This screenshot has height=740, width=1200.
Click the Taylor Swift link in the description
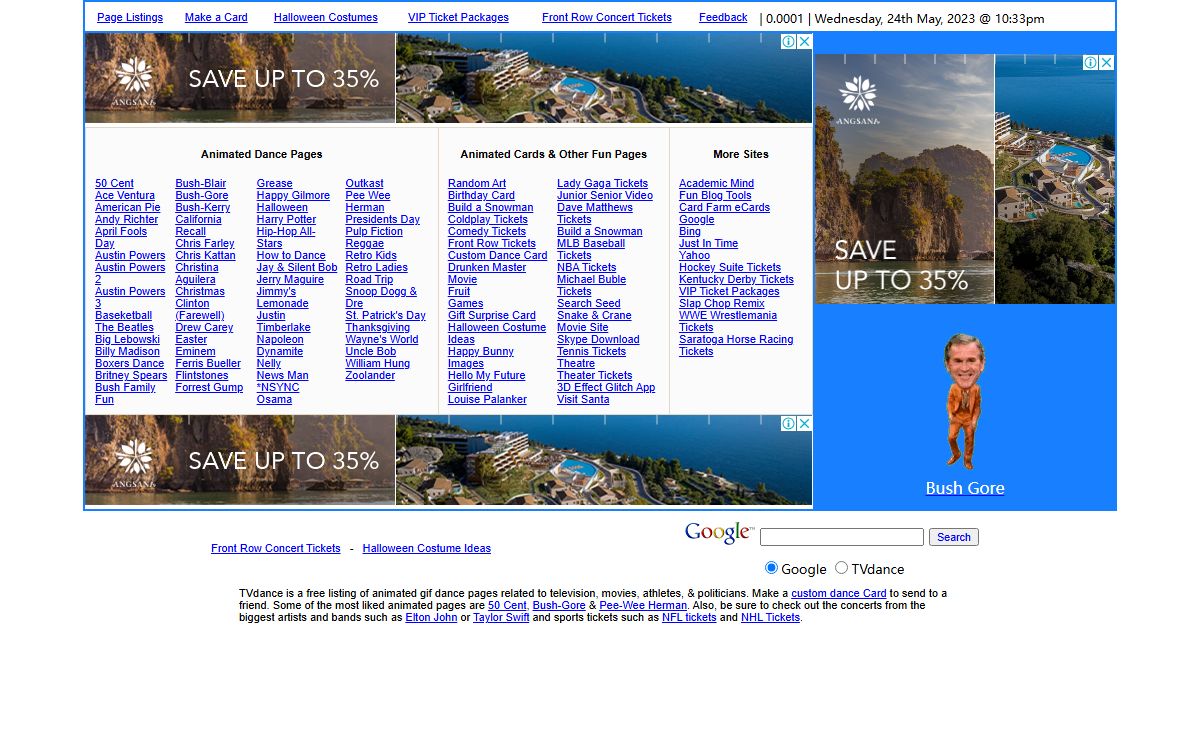coord(501,617)
